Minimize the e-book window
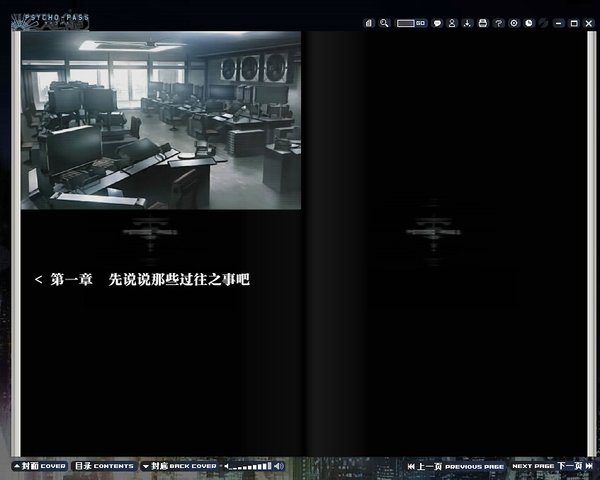Screen dimensions: 600x480 (559, 23)
